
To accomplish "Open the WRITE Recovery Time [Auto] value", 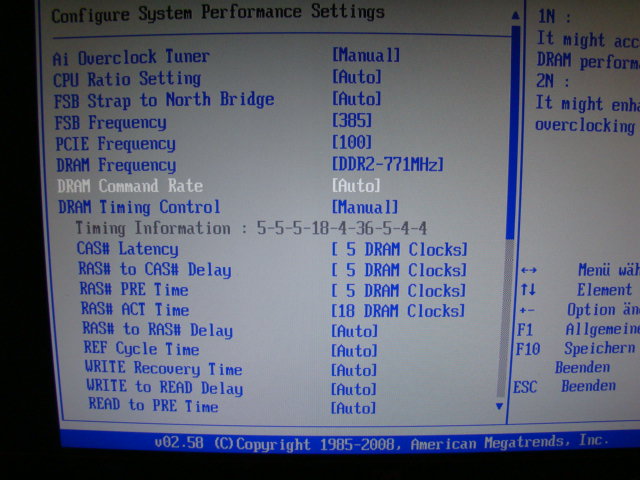I will [x=353, y=370].
